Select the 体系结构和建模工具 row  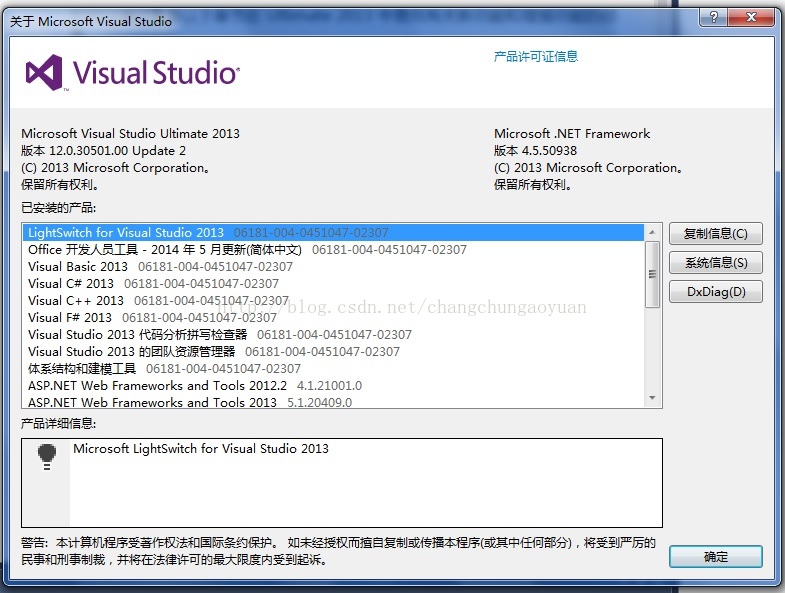click(333, 369)
